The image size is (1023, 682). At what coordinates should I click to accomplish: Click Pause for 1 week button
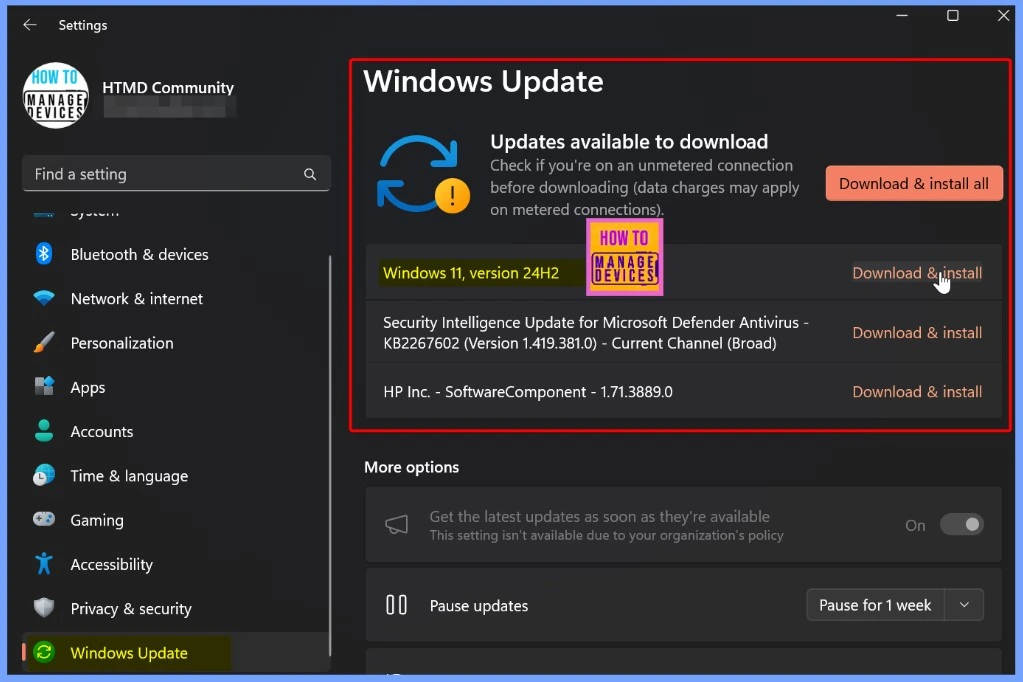point(875,605)
